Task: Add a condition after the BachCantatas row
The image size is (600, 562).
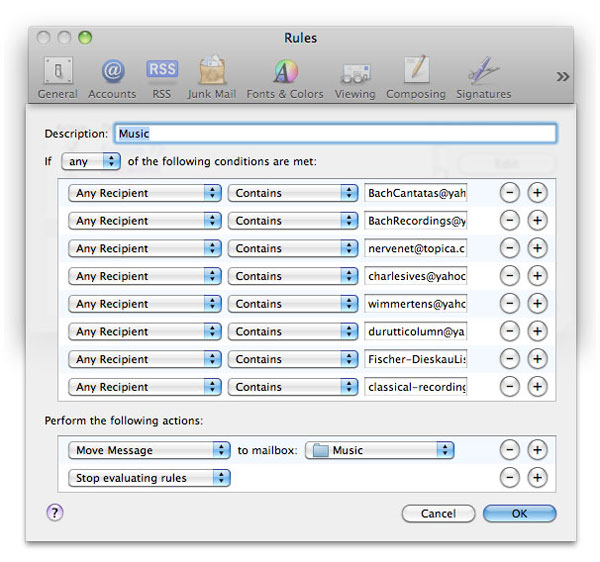Action: (x=537, y=192)
